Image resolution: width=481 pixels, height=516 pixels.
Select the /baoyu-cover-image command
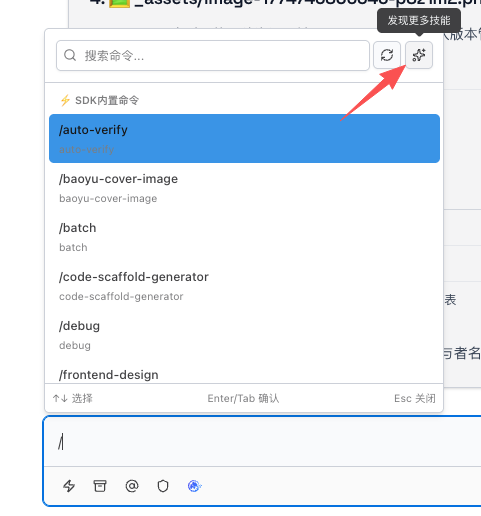point(244,188)
